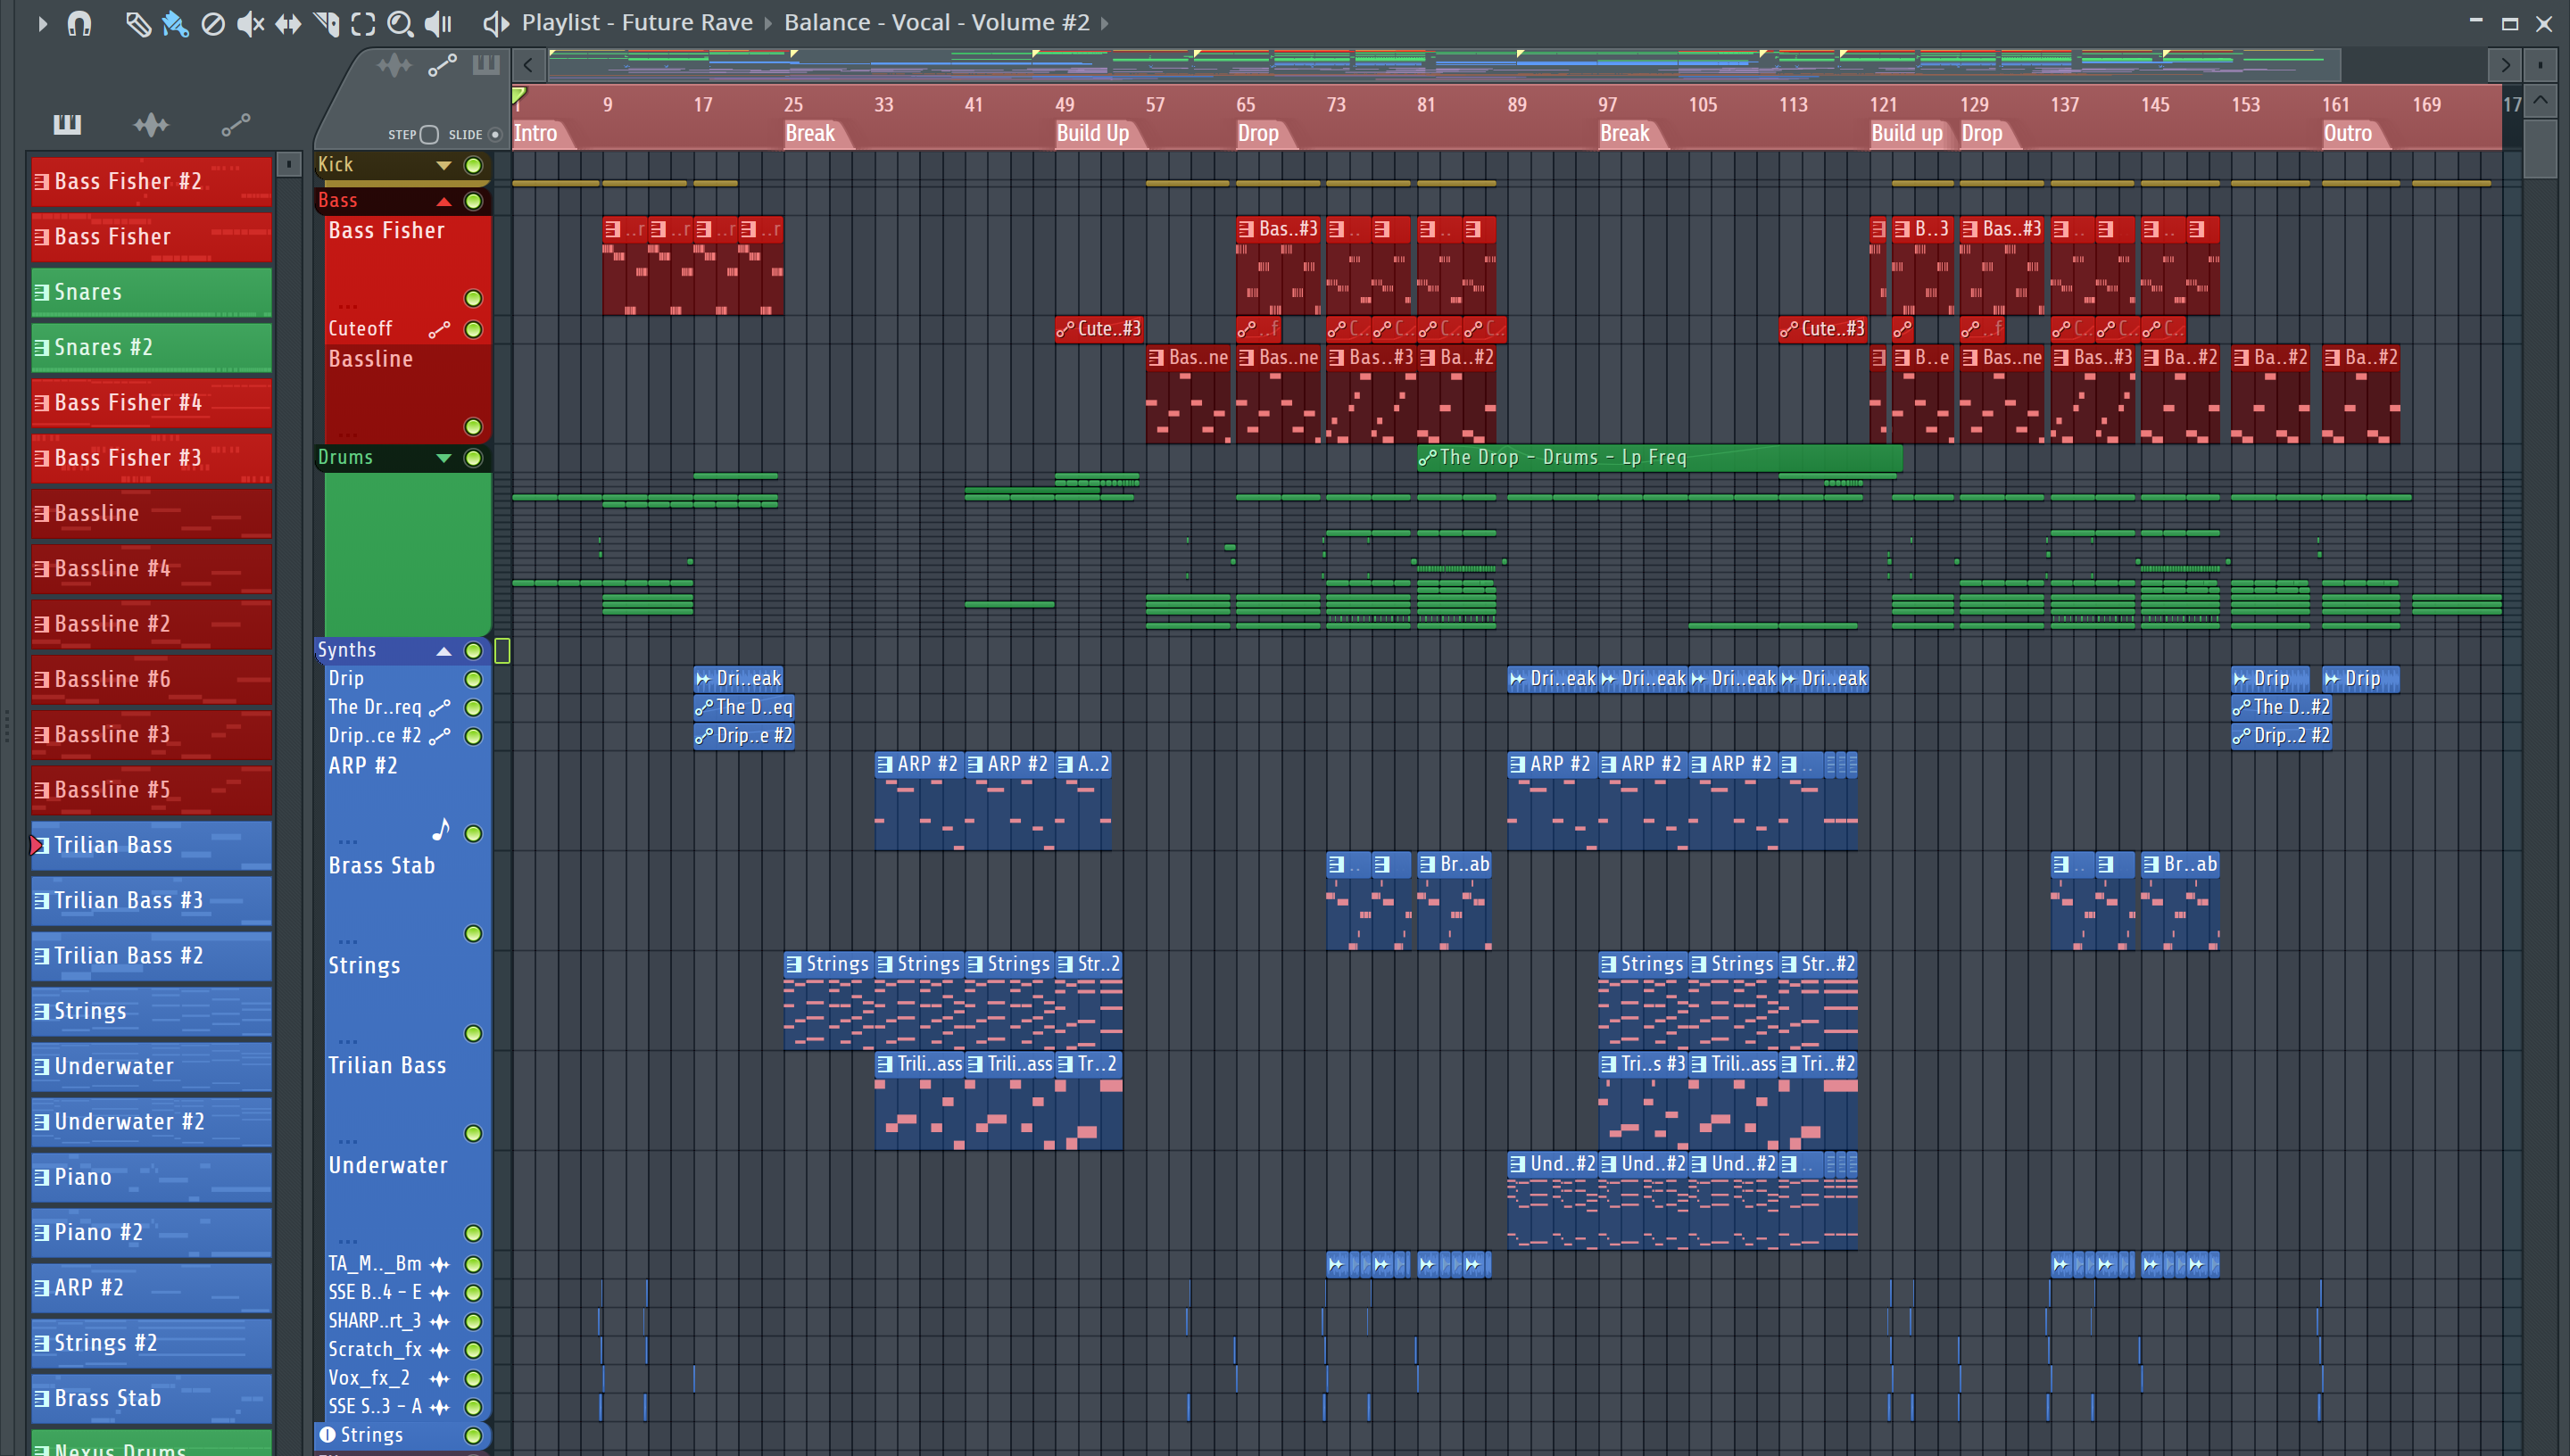Enable the STEP checkbox

[x=429, y=134]
